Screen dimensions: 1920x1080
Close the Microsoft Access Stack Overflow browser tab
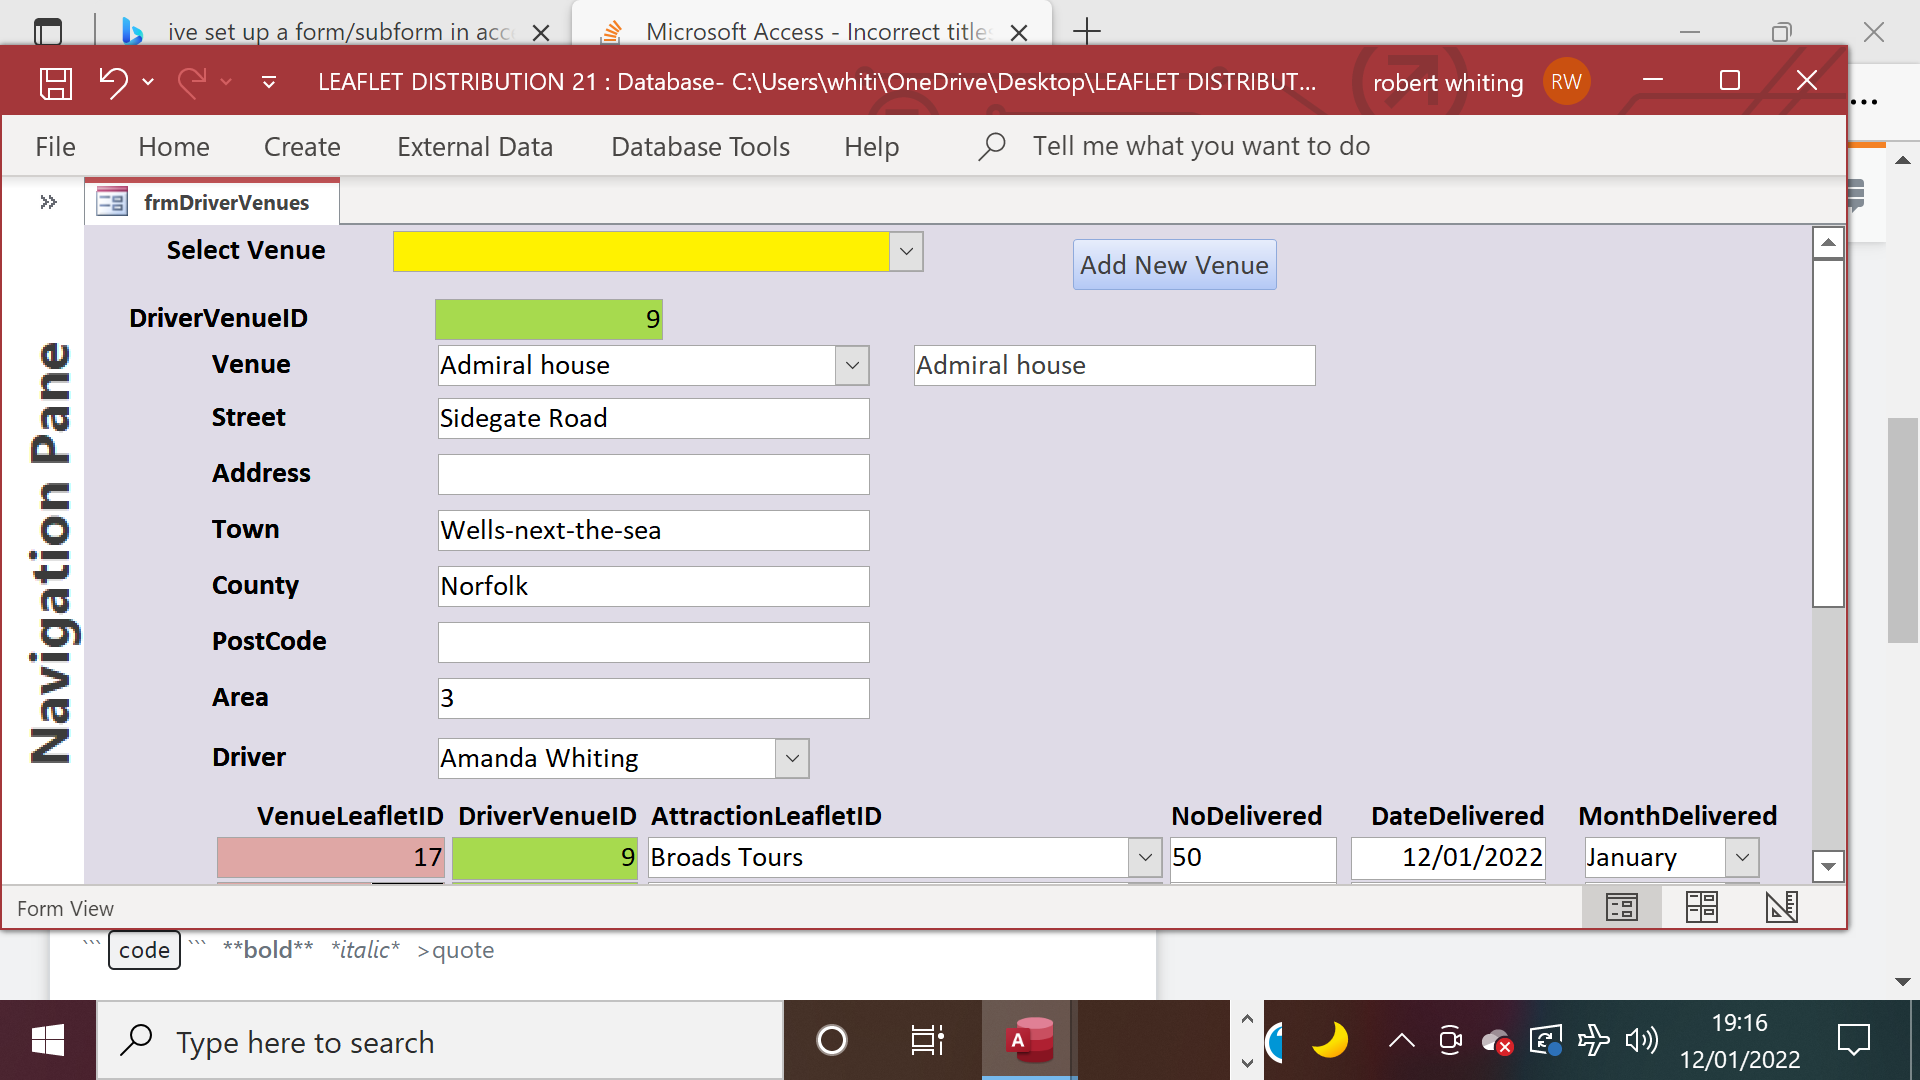[1019, 32]
